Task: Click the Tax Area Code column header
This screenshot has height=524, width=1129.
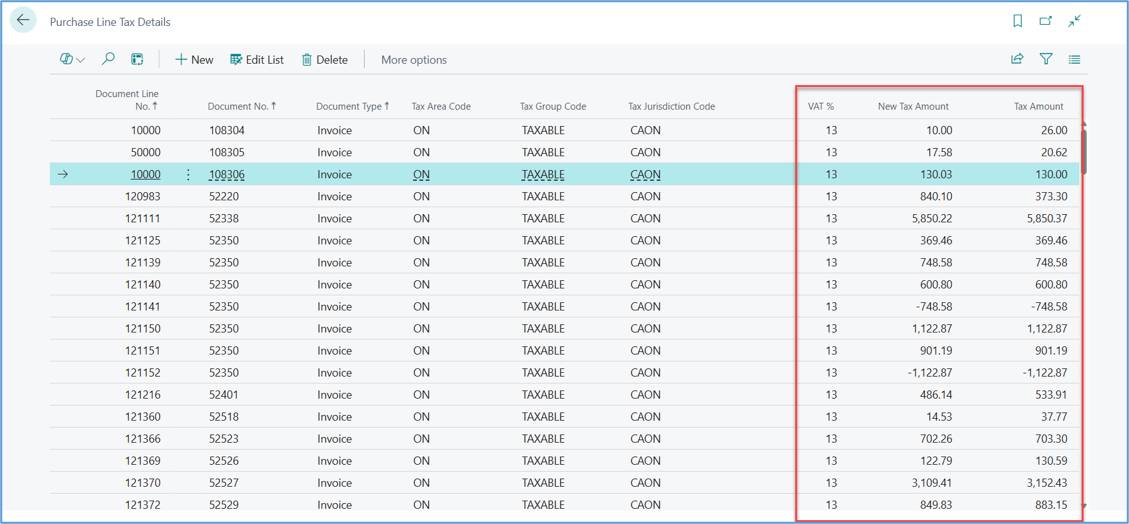Action: (x=441, y=106)
